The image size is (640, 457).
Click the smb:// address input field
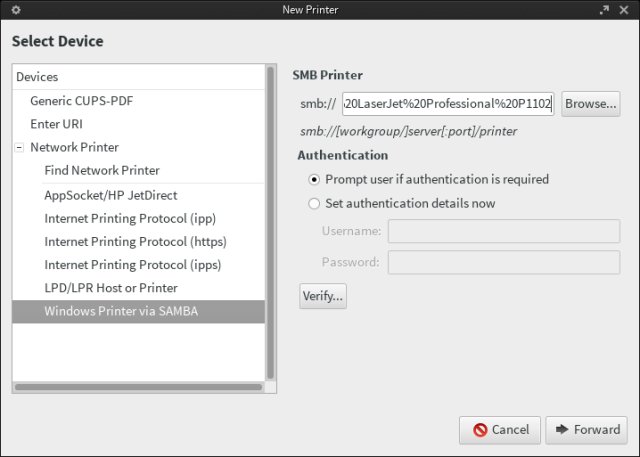447,104
